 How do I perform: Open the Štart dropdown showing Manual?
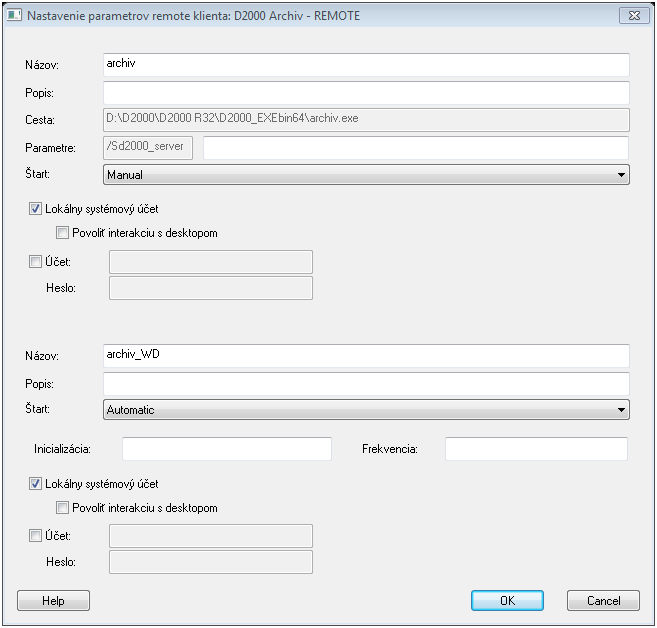point(366,175)
